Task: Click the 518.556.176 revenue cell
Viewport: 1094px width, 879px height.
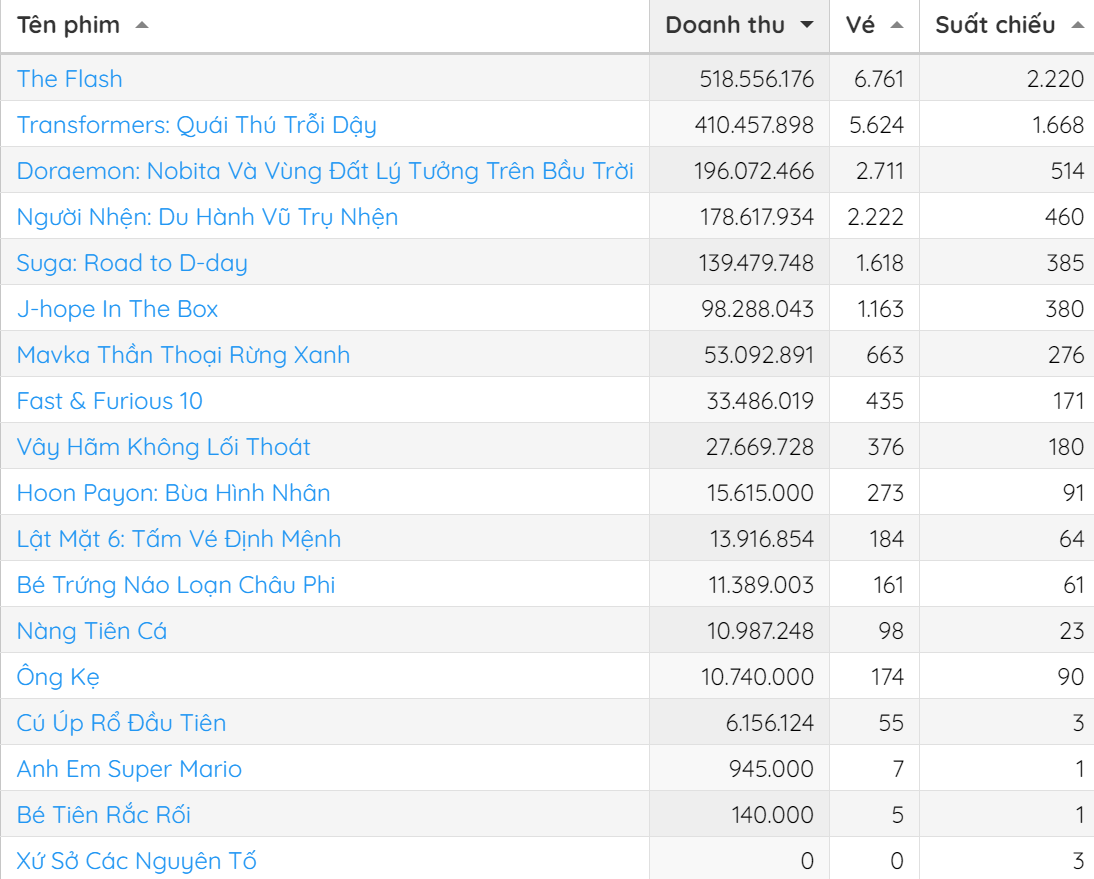Action: (x=756, y=79)
